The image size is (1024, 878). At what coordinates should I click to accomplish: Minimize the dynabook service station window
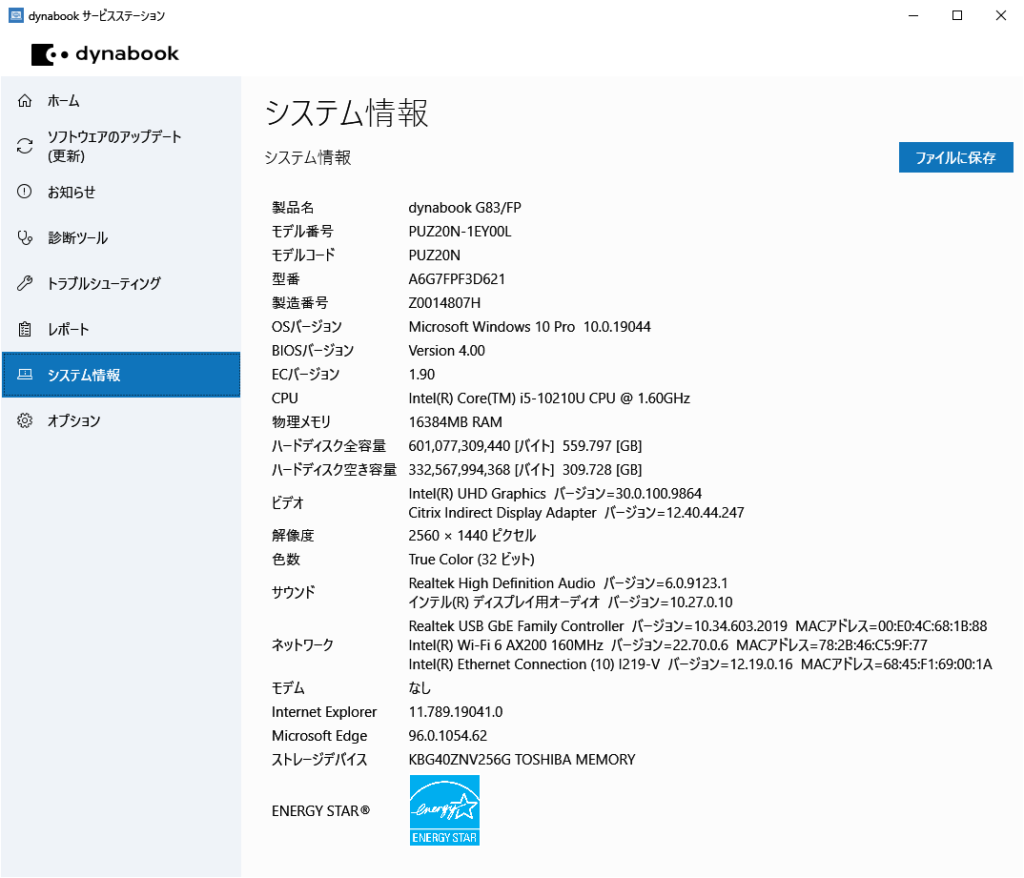[913, 15]
